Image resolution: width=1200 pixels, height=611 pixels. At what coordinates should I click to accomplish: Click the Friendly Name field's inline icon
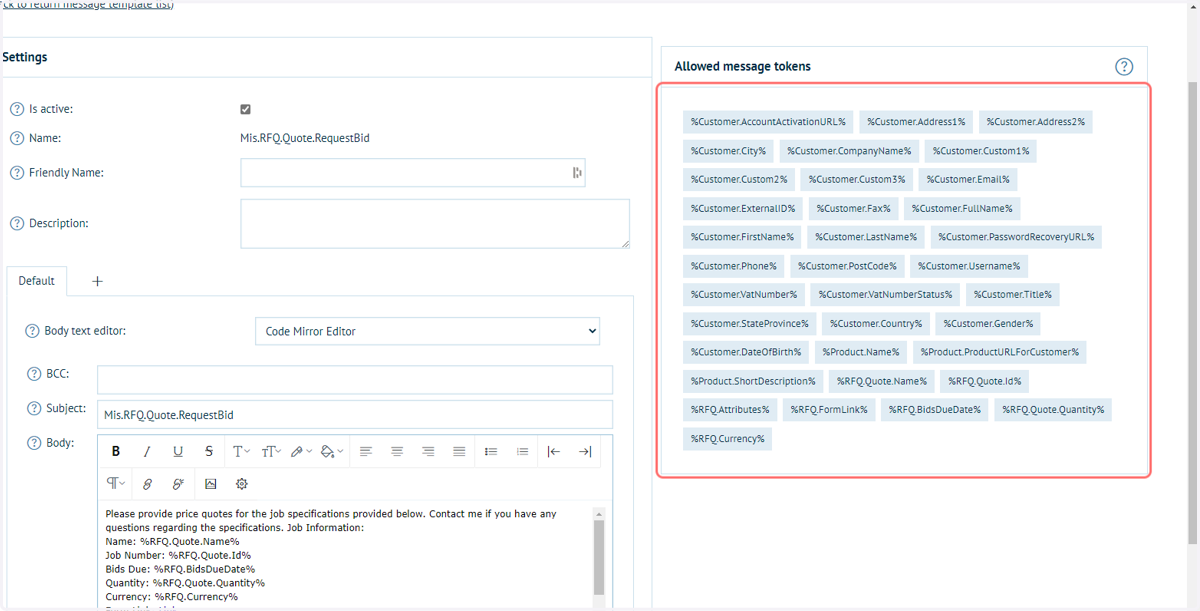(x=577, y=173)
